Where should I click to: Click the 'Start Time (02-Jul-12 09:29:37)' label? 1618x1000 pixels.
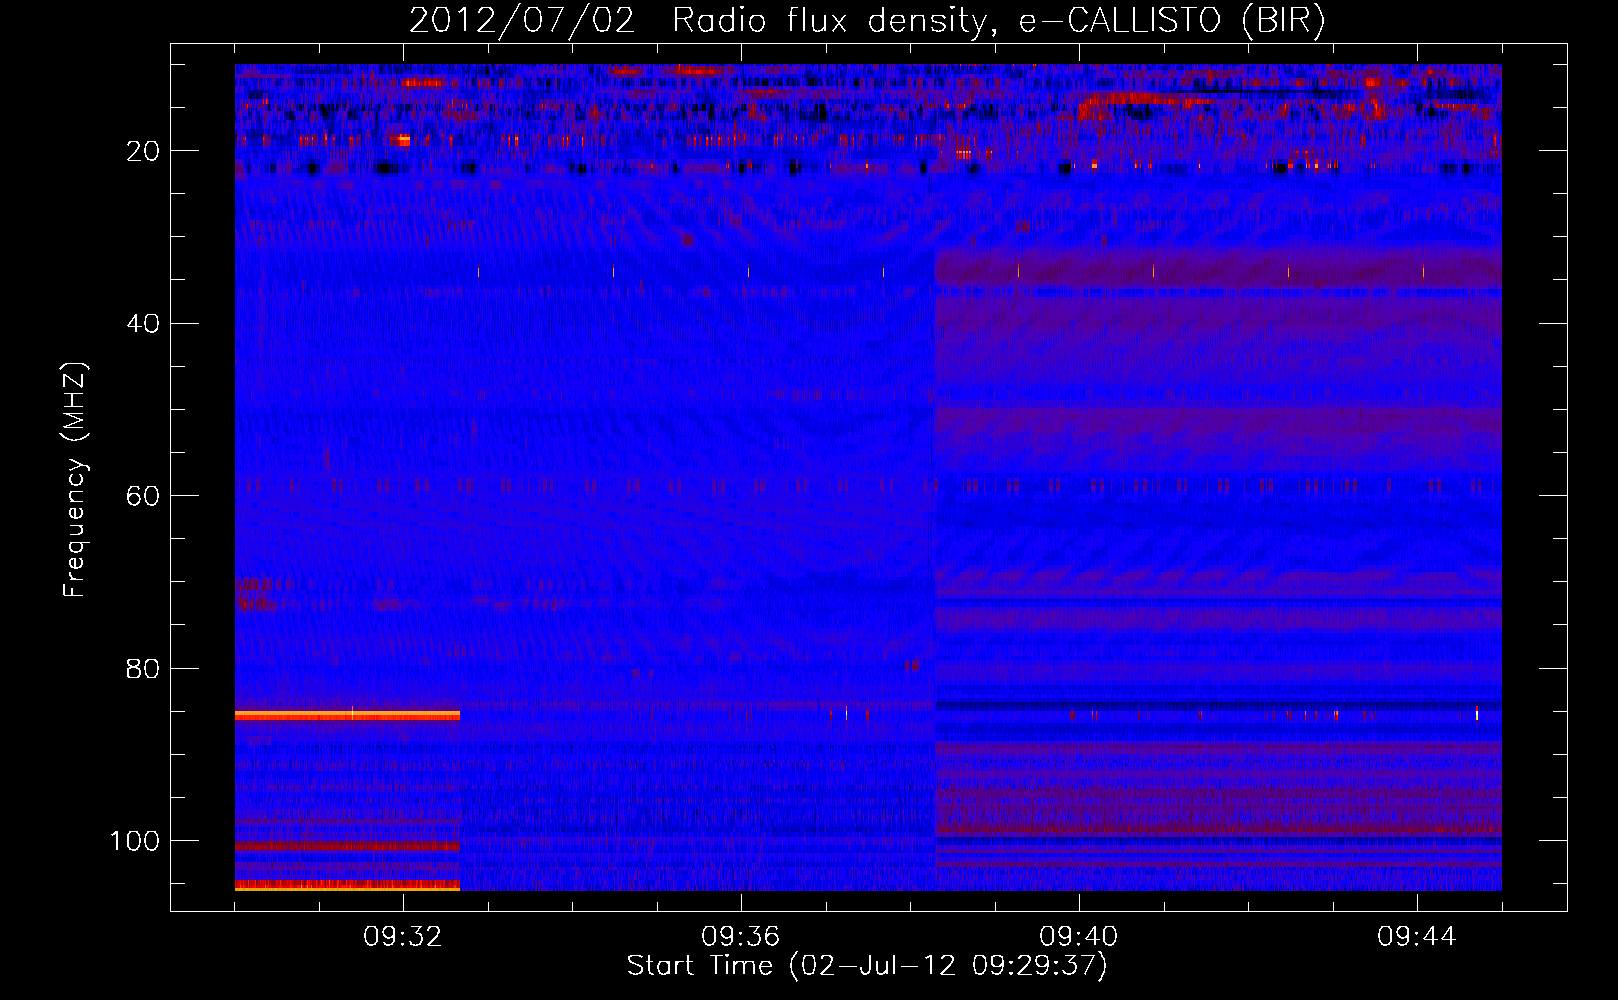click(x=867, y=966)
